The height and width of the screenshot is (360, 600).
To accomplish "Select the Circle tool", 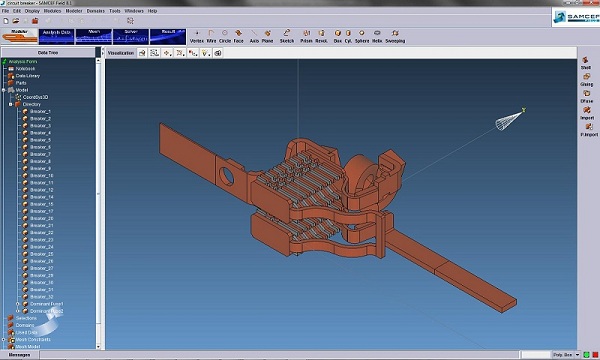I will tap(225, 36).
